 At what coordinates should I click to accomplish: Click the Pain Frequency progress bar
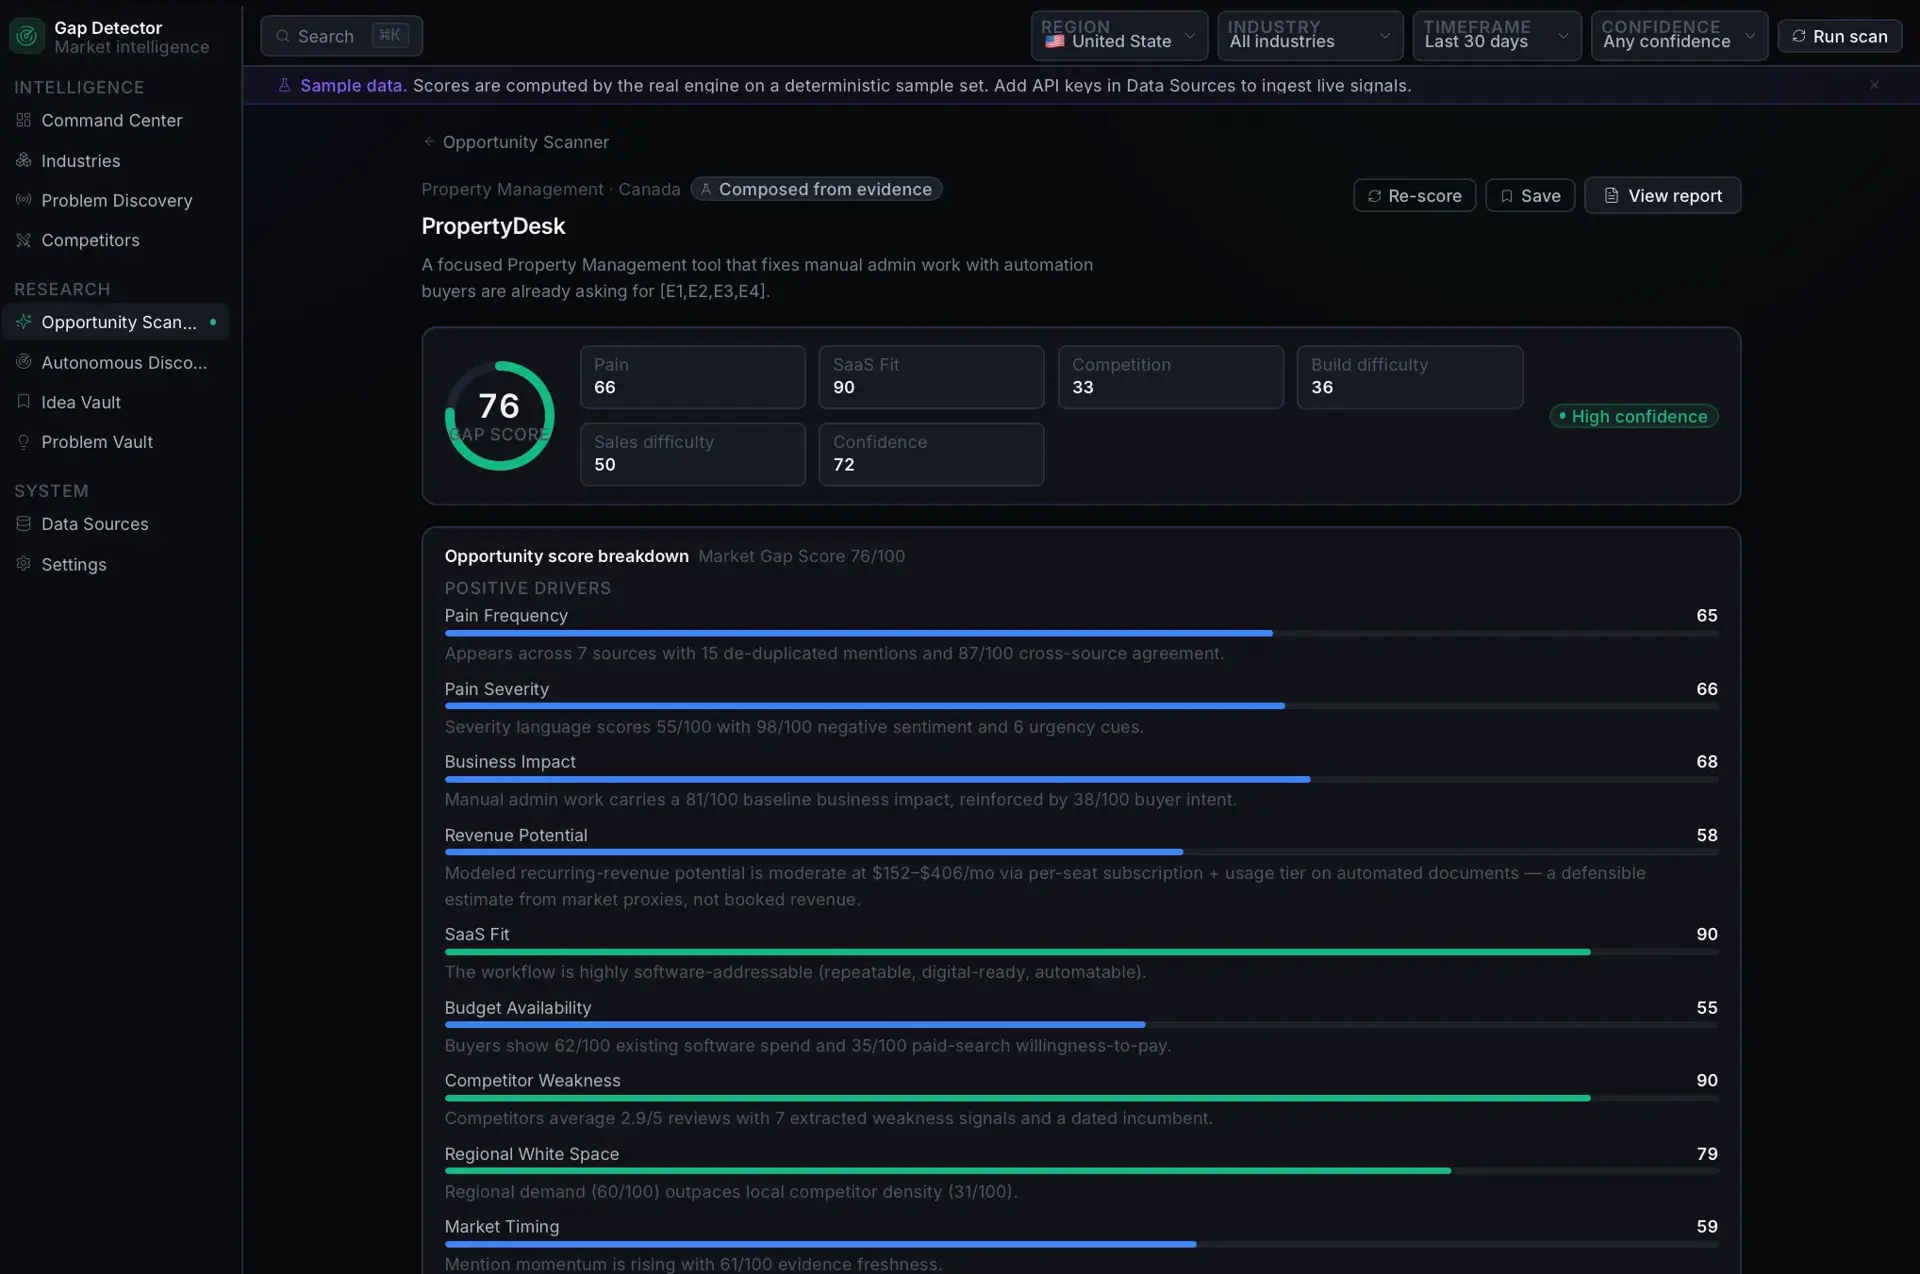[x=1081, y=633]
